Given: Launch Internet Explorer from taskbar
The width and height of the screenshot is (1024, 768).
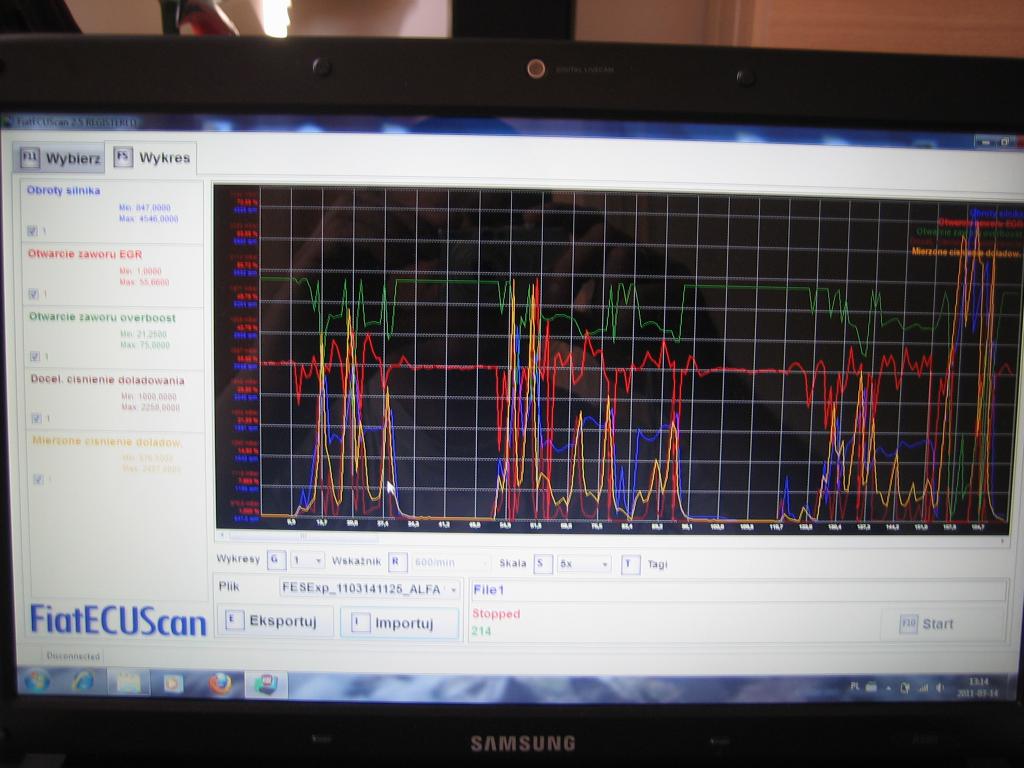Looking at the screenshot, I should [x=82, y=682].
